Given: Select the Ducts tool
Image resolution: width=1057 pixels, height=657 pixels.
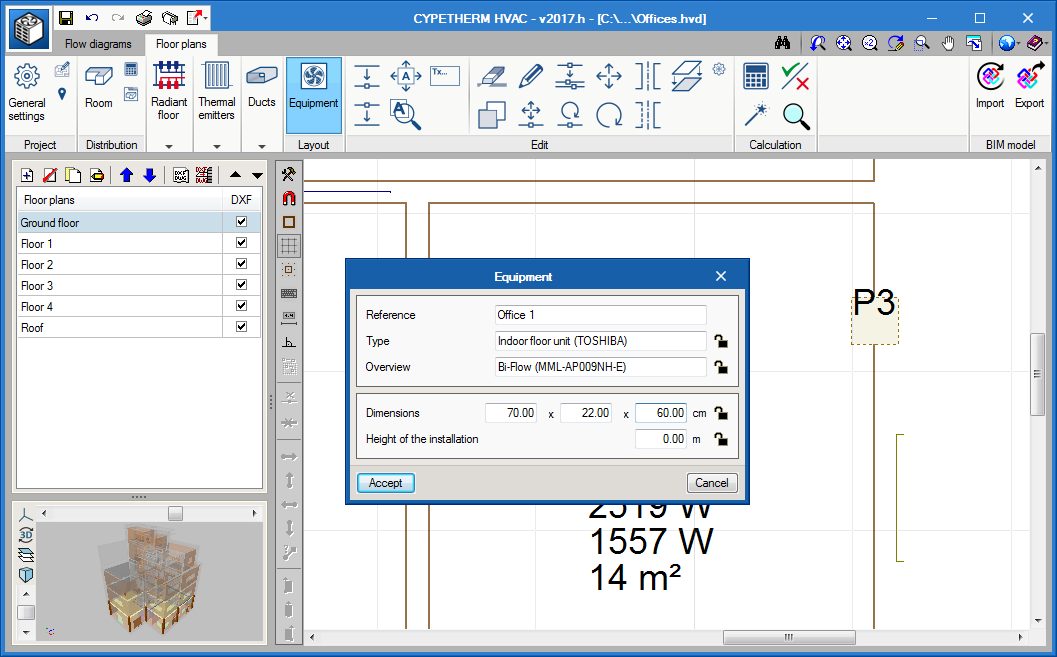Looking at the screenshot, I should point(262,86).
